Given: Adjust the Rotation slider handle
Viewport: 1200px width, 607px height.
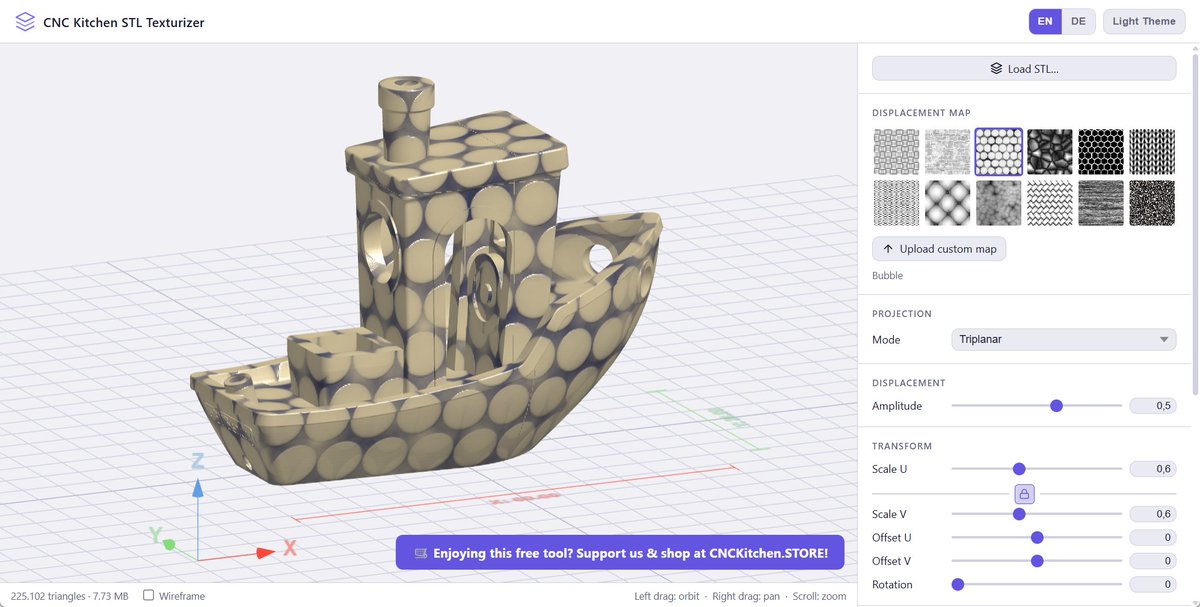Looking at the screenshot, I should [x=958, y=584].
